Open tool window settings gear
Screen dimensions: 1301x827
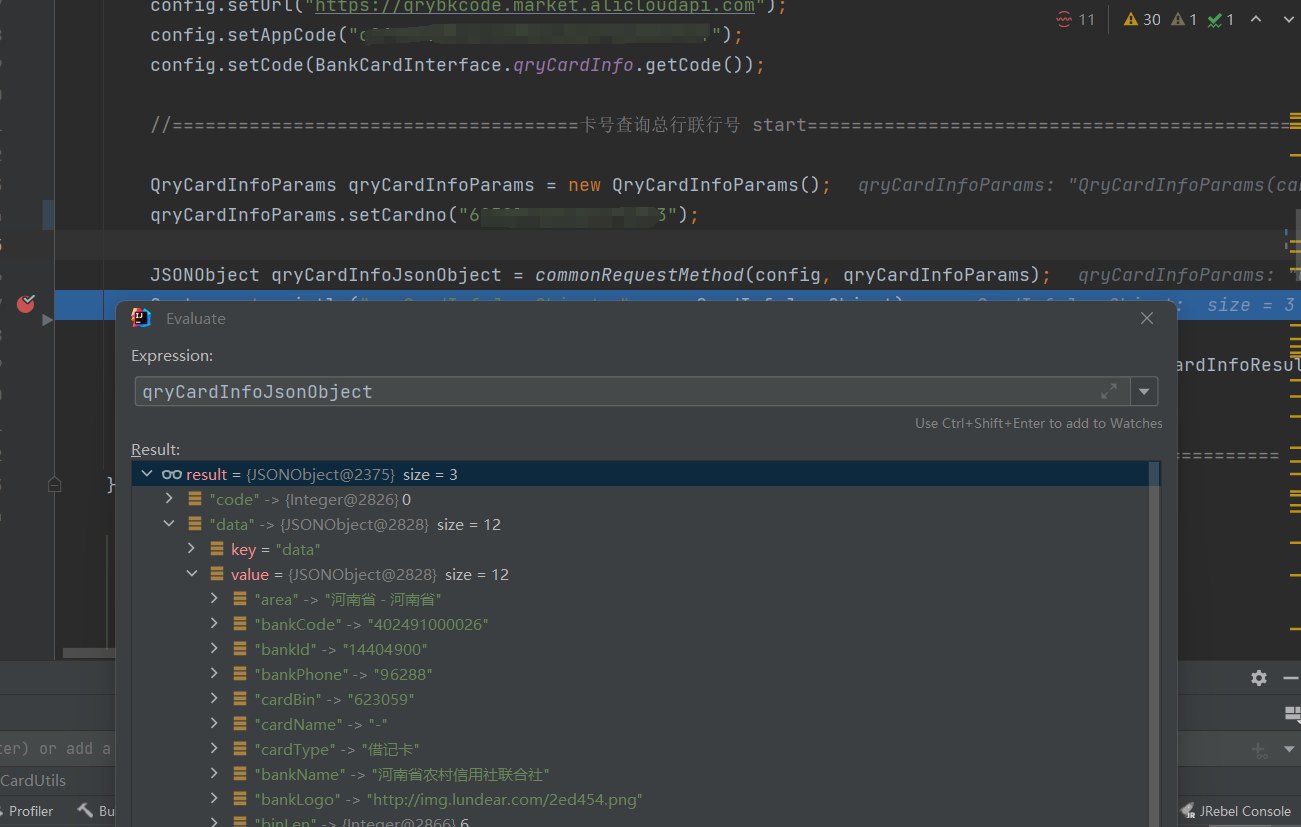(1259, 677)
